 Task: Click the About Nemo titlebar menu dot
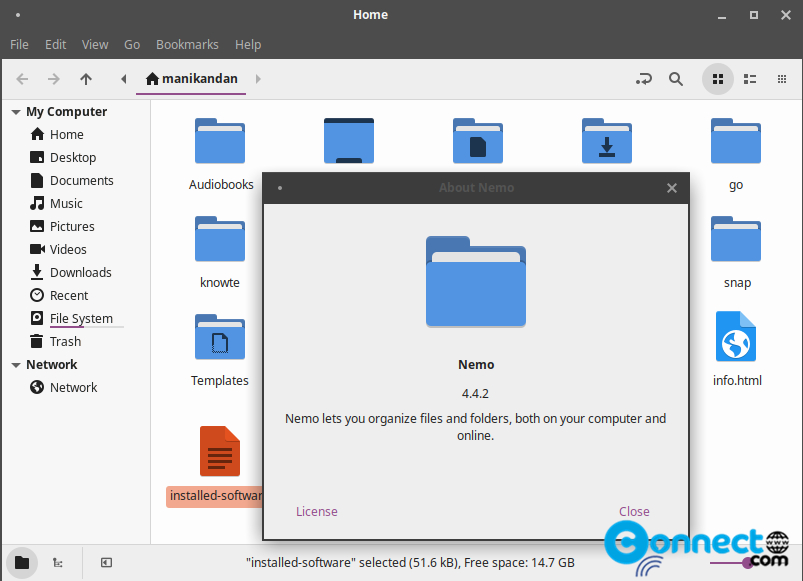pyautogui.click(x=280, y=188)
